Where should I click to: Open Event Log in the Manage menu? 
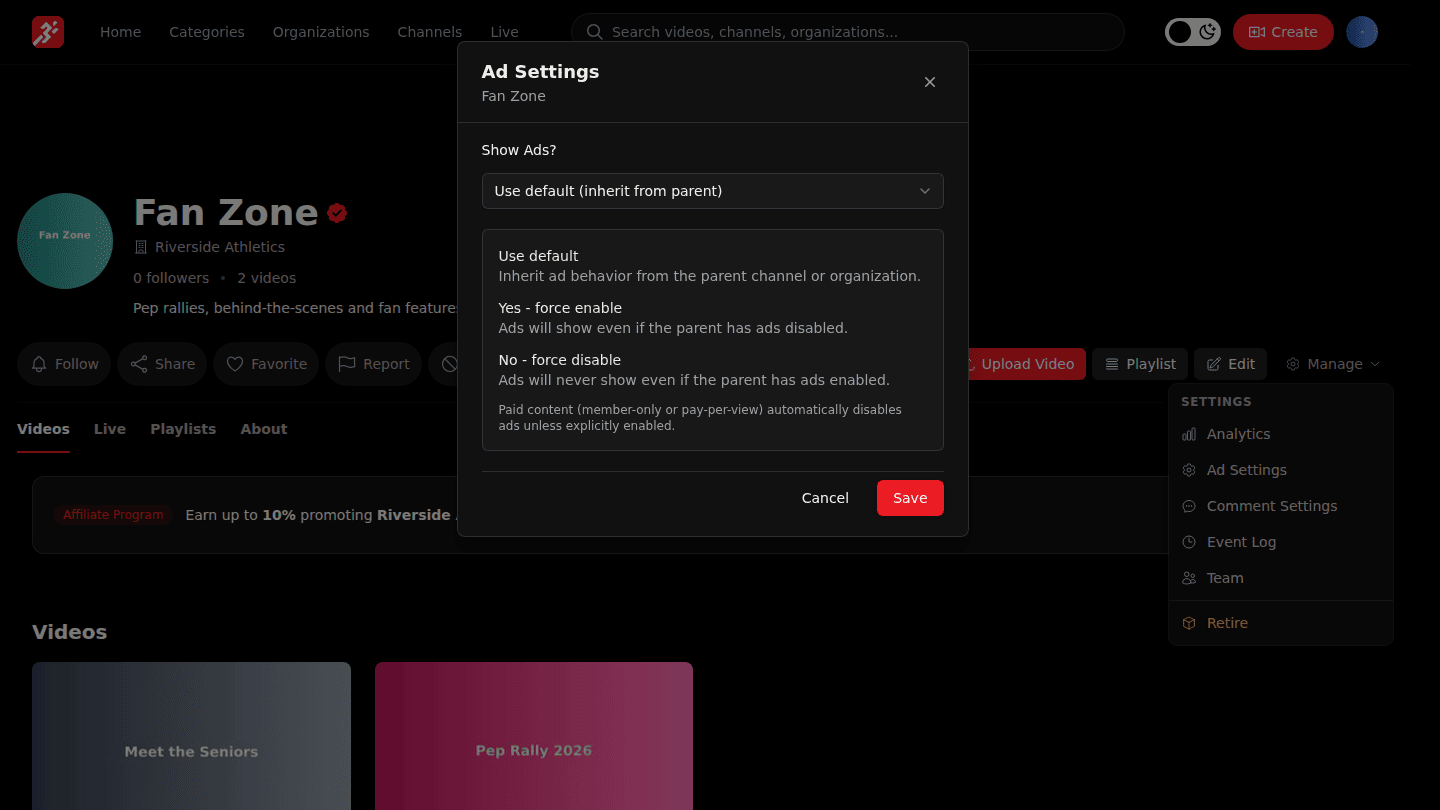point(1281,542)
